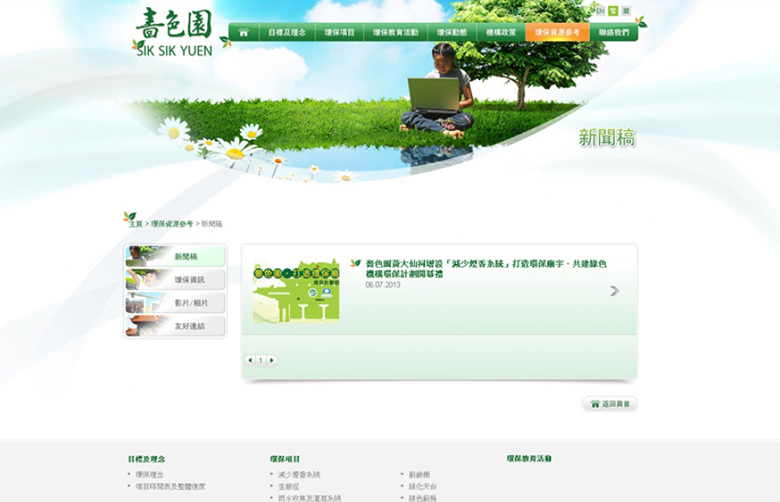Image resolution: width=780 pixels, height=502 pixels.
Task: Open footer link 綠化天台
Action: 423,487
